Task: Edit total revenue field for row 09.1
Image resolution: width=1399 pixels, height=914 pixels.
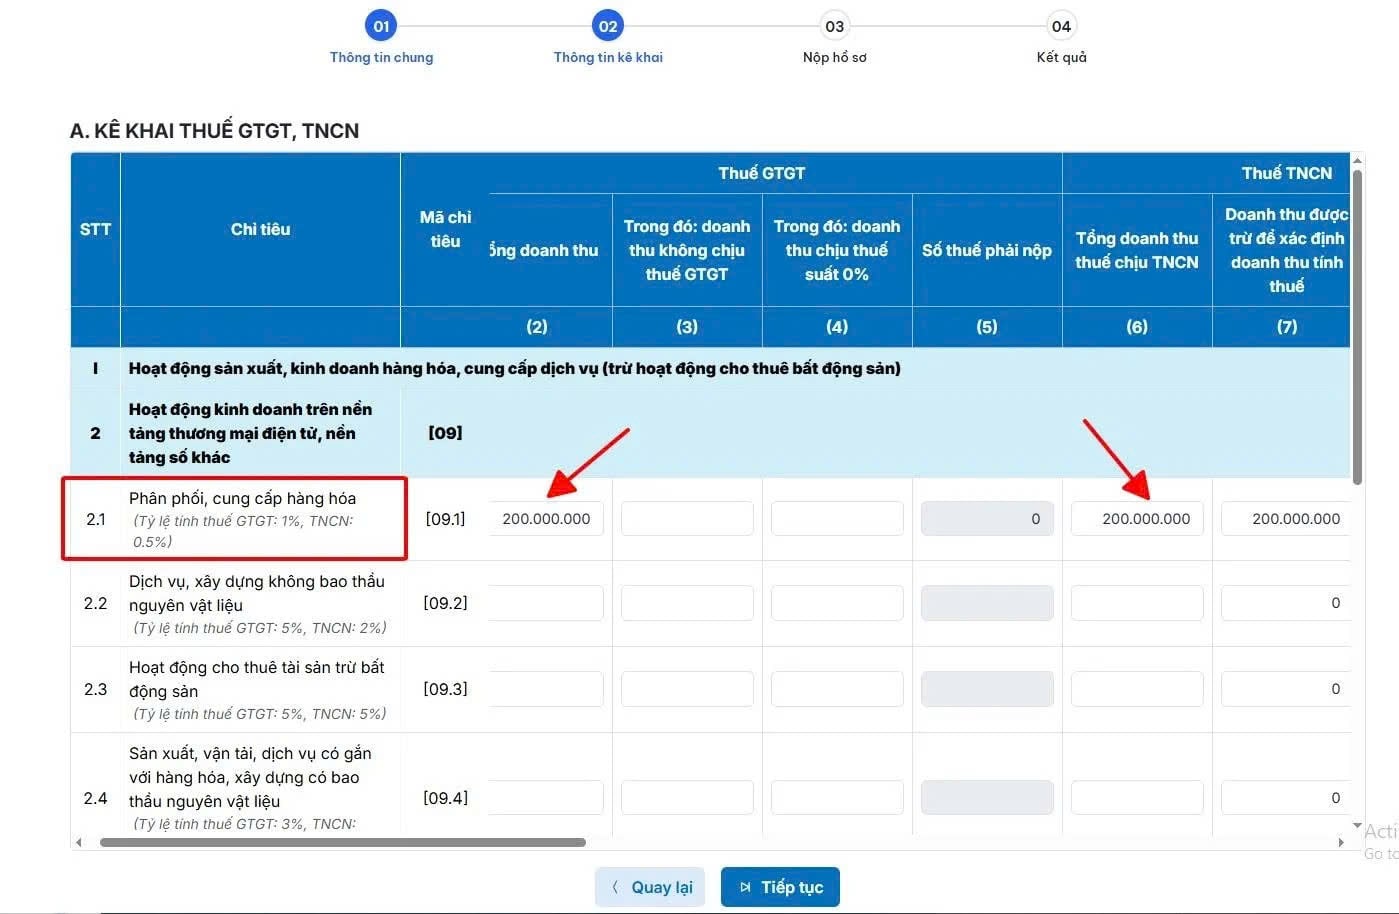Action: (546, 519)
